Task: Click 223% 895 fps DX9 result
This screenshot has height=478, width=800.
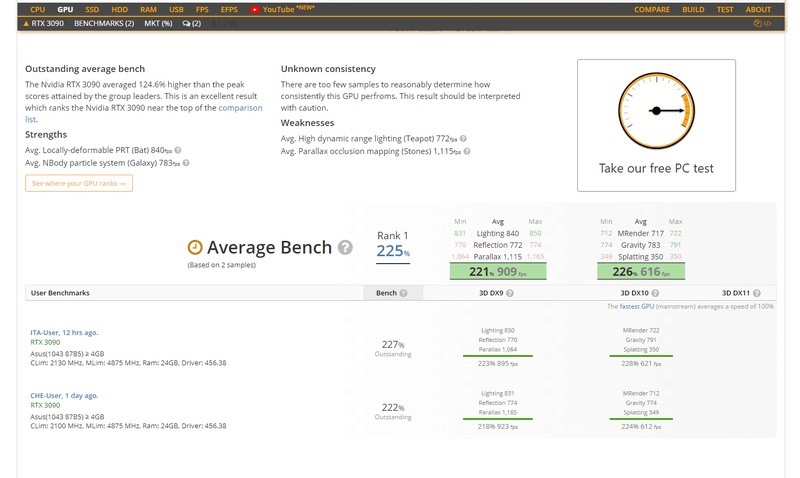Action: click(x=497, y=364)
